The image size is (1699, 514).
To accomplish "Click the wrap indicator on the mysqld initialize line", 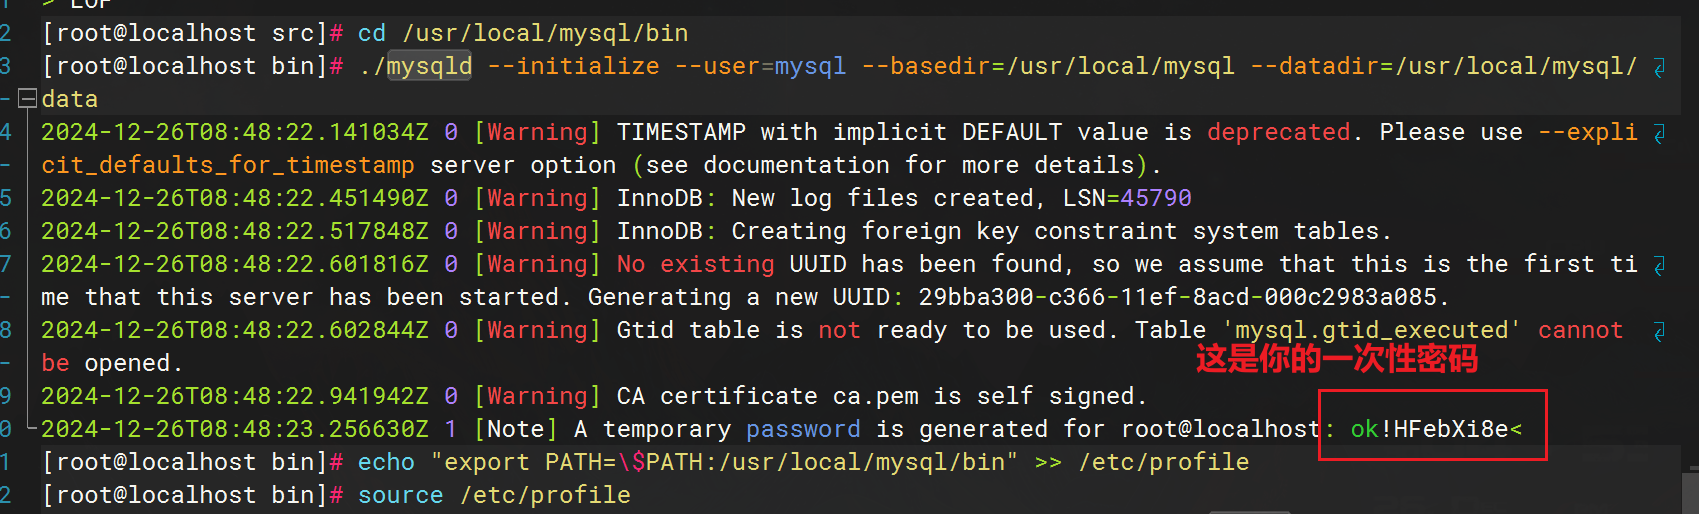I will (1659, 67).
